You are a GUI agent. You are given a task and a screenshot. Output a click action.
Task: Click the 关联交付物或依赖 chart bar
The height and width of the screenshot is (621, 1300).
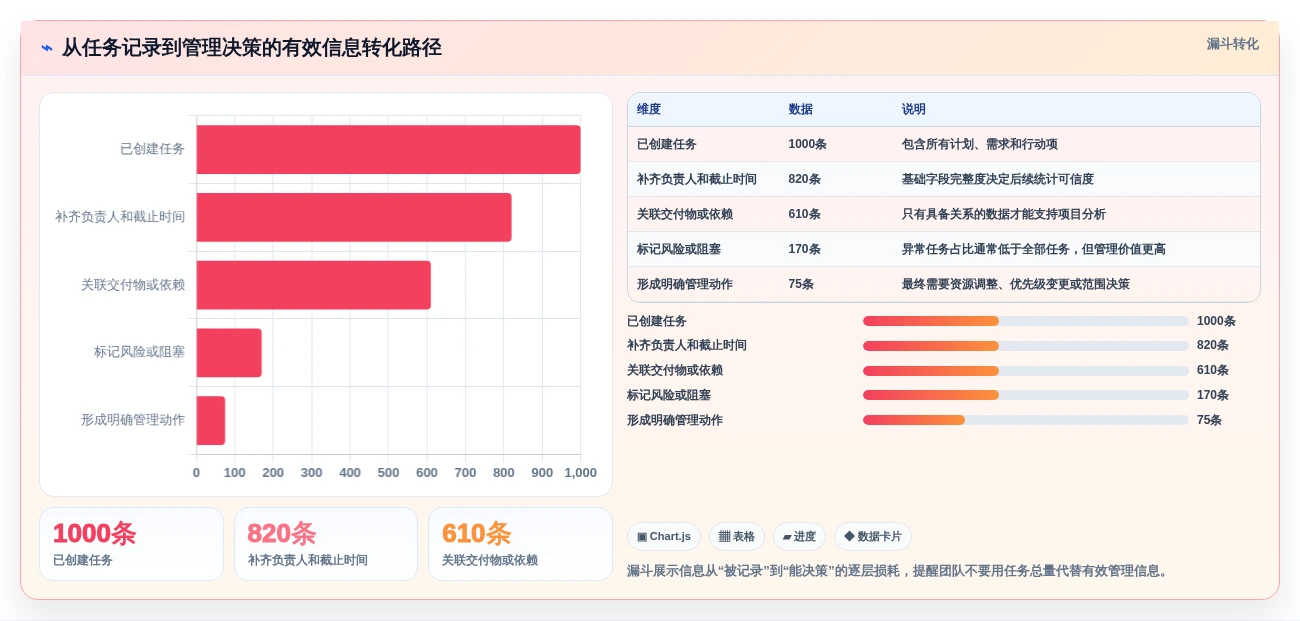(x=314, y=285)
